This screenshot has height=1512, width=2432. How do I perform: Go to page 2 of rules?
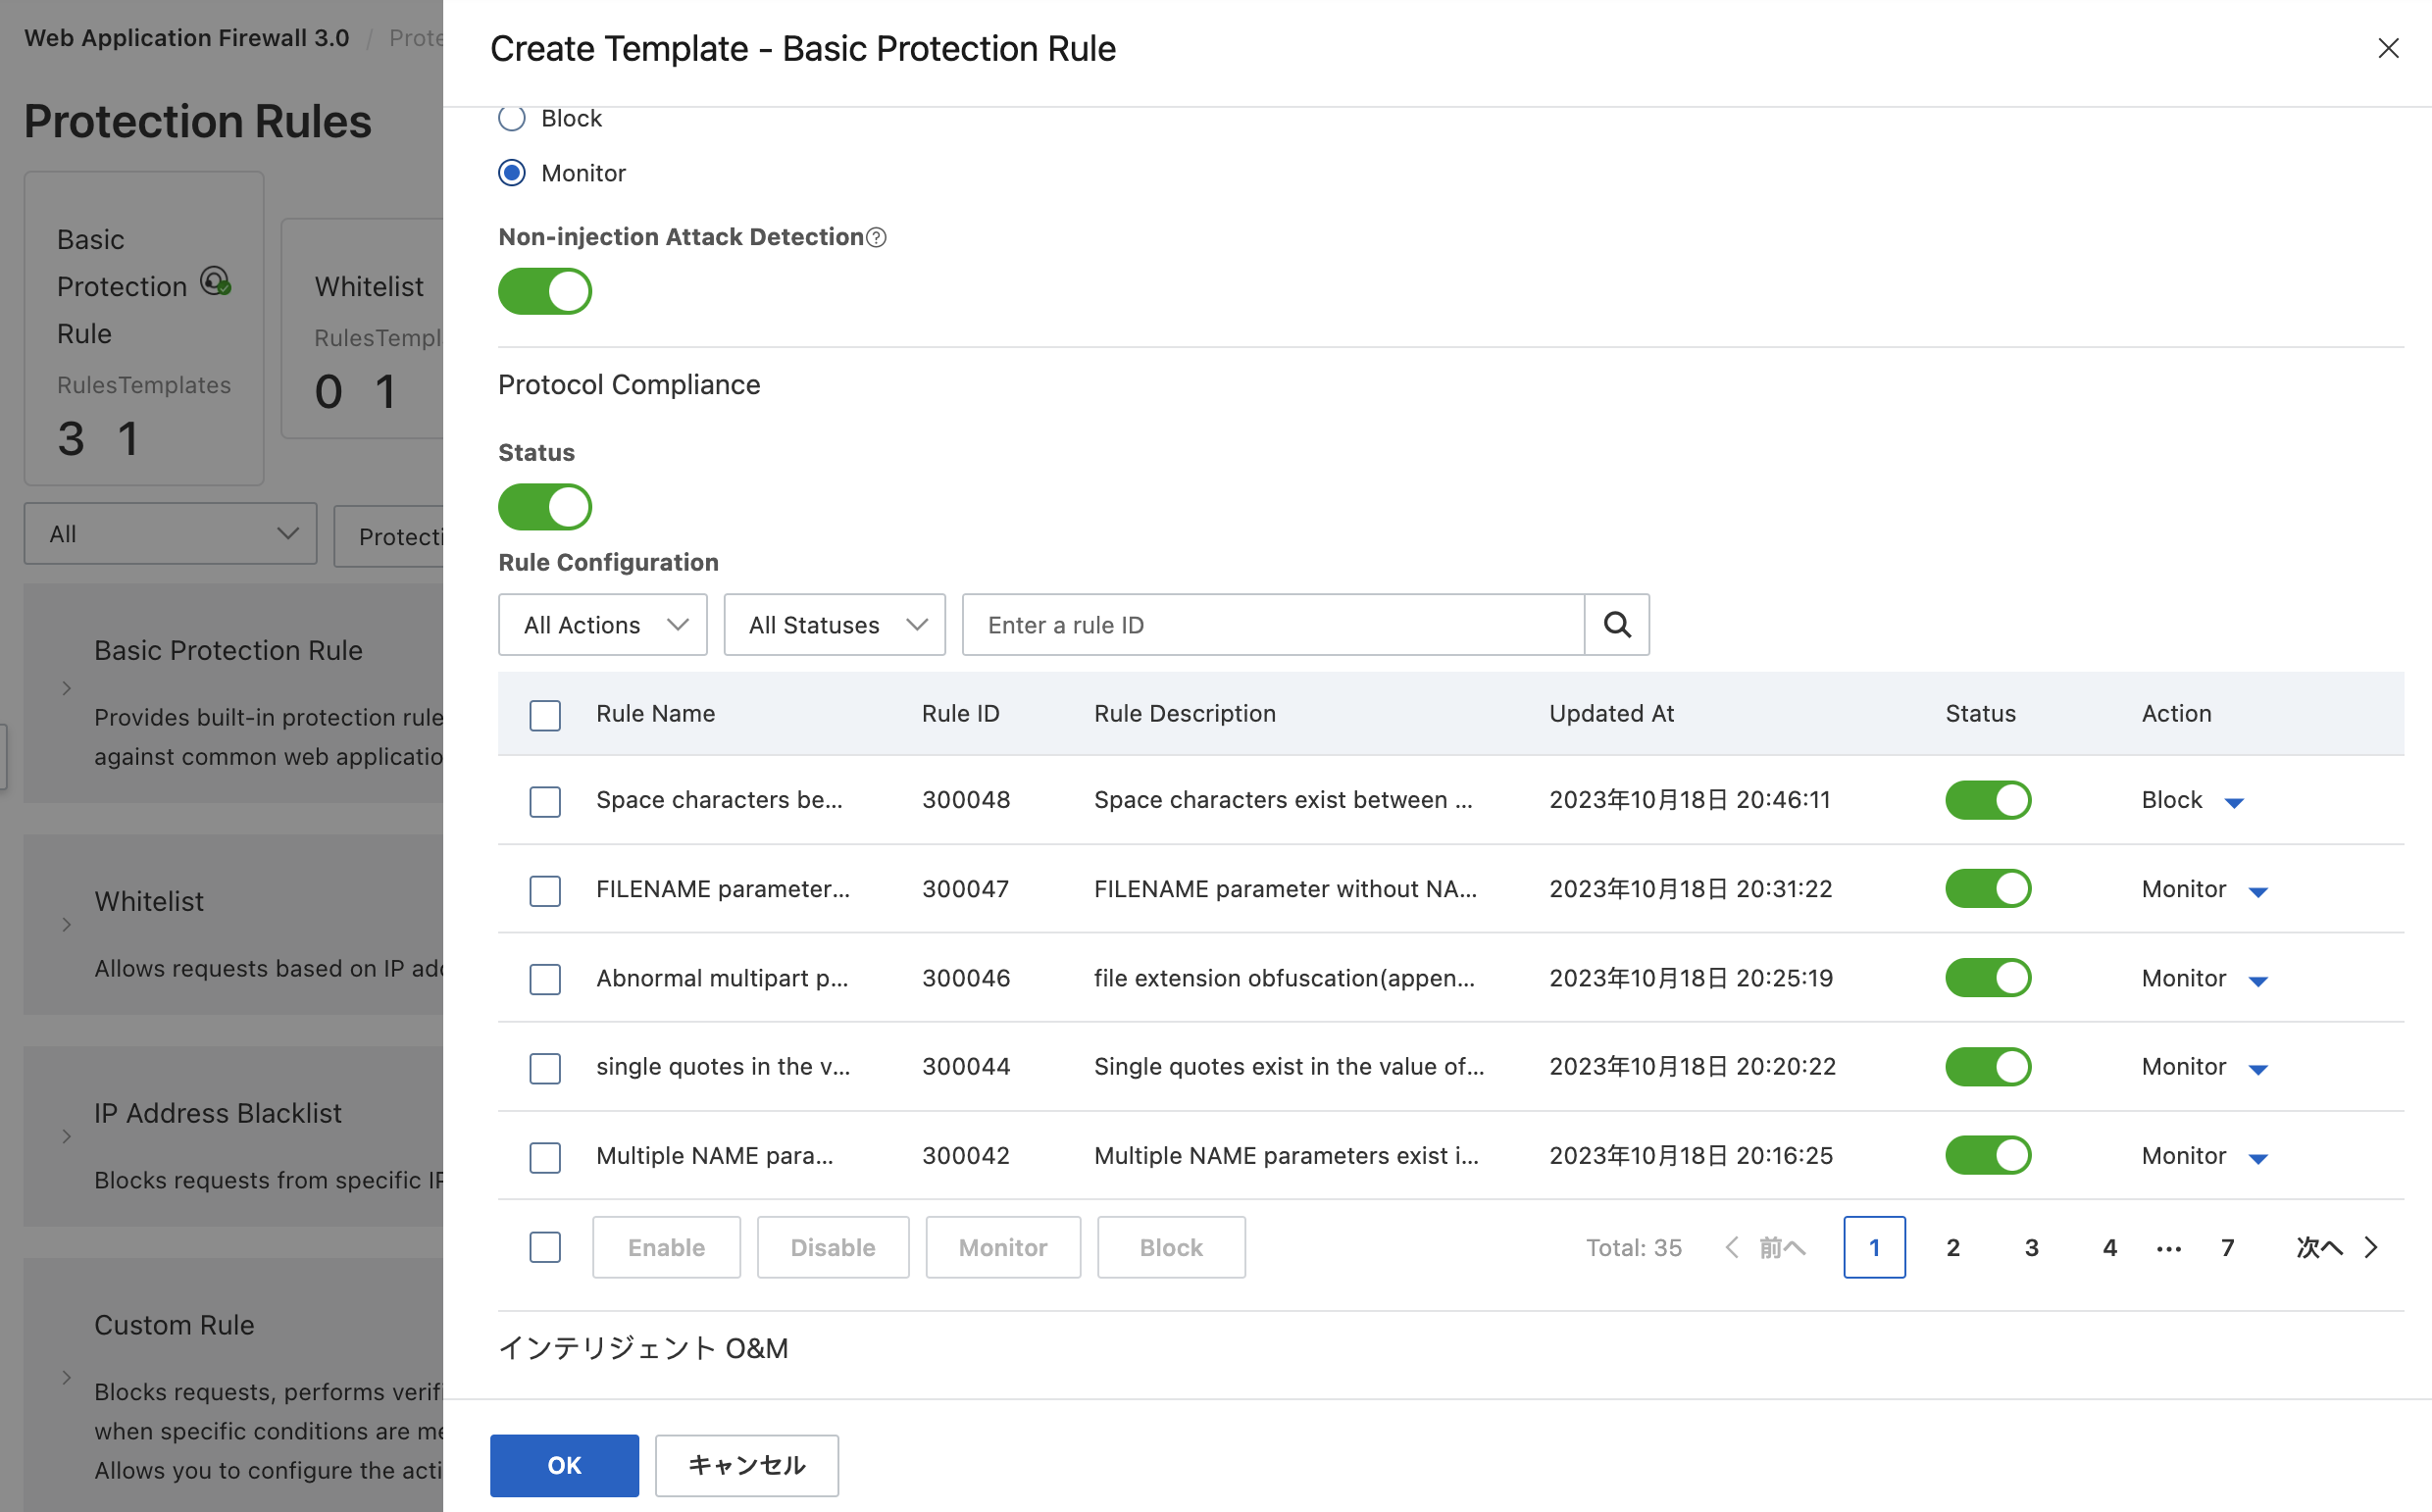(1952, 1247)
